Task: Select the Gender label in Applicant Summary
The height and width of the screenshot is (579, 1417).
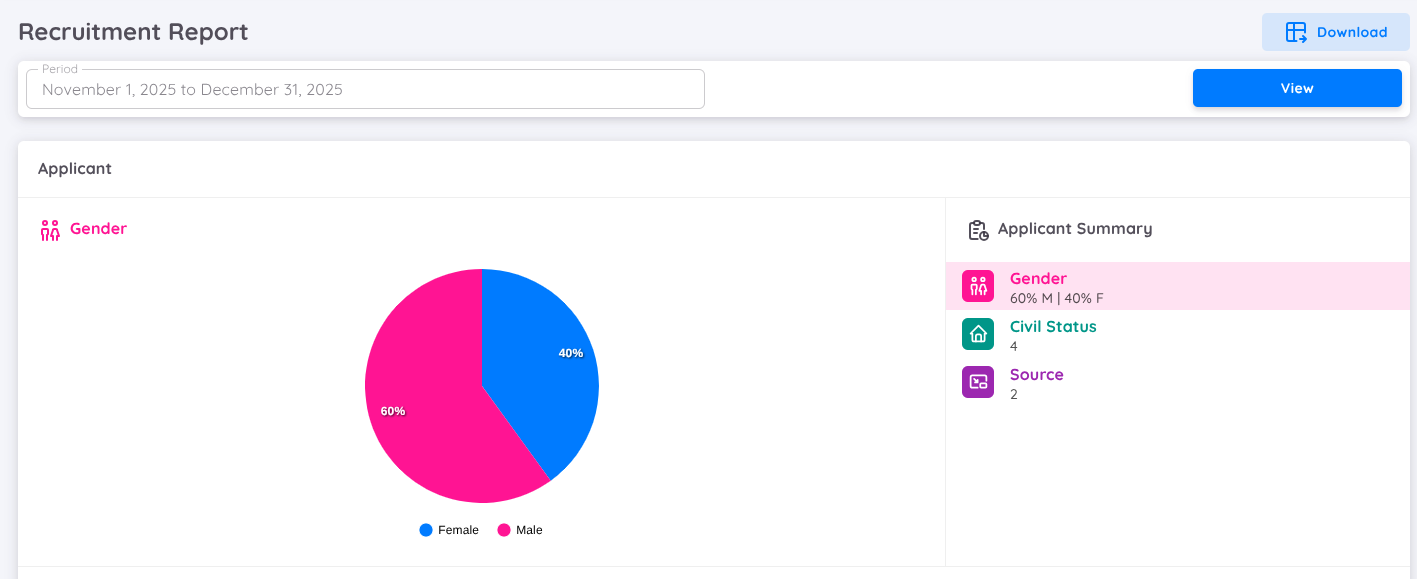Action: [x=1038, y=279]
